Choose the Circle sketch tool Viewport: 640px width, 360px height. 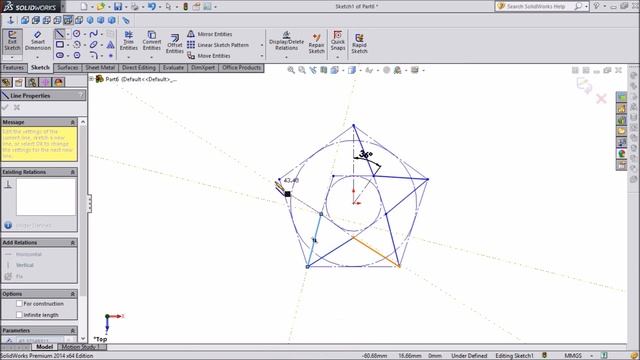[x=76, y=34]
